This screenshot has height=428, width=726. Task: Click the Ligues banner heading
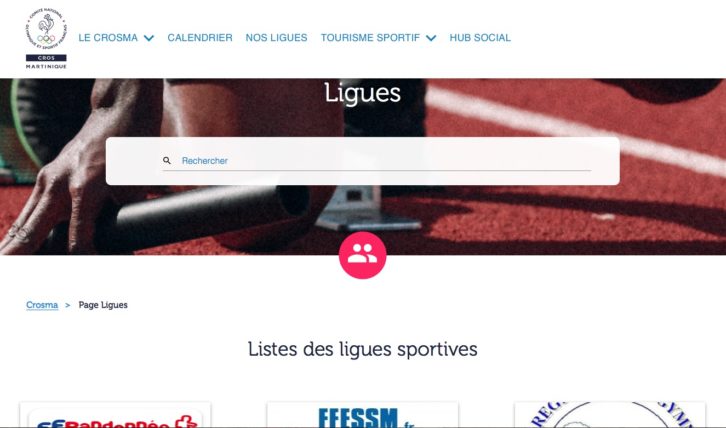(363, 93)
